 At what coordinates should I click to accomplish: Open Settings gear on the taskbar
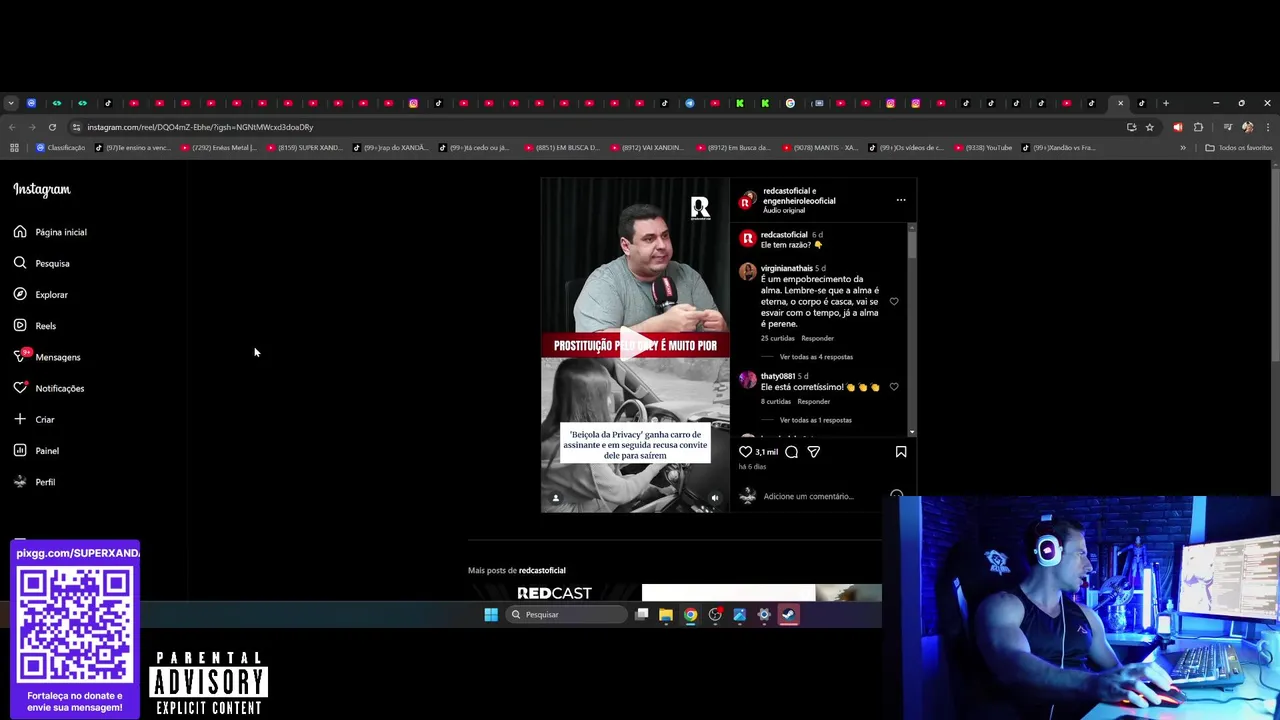coord(764,615)
